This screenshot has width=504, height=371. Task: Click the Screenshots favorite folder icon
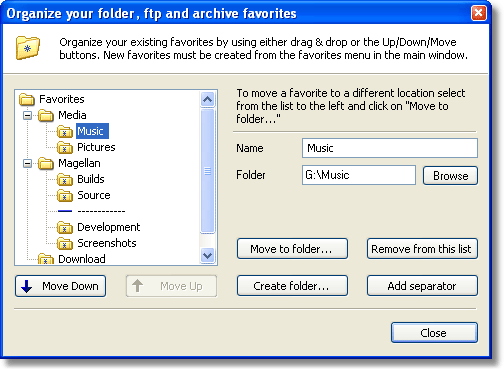click(x=65, y=244)
